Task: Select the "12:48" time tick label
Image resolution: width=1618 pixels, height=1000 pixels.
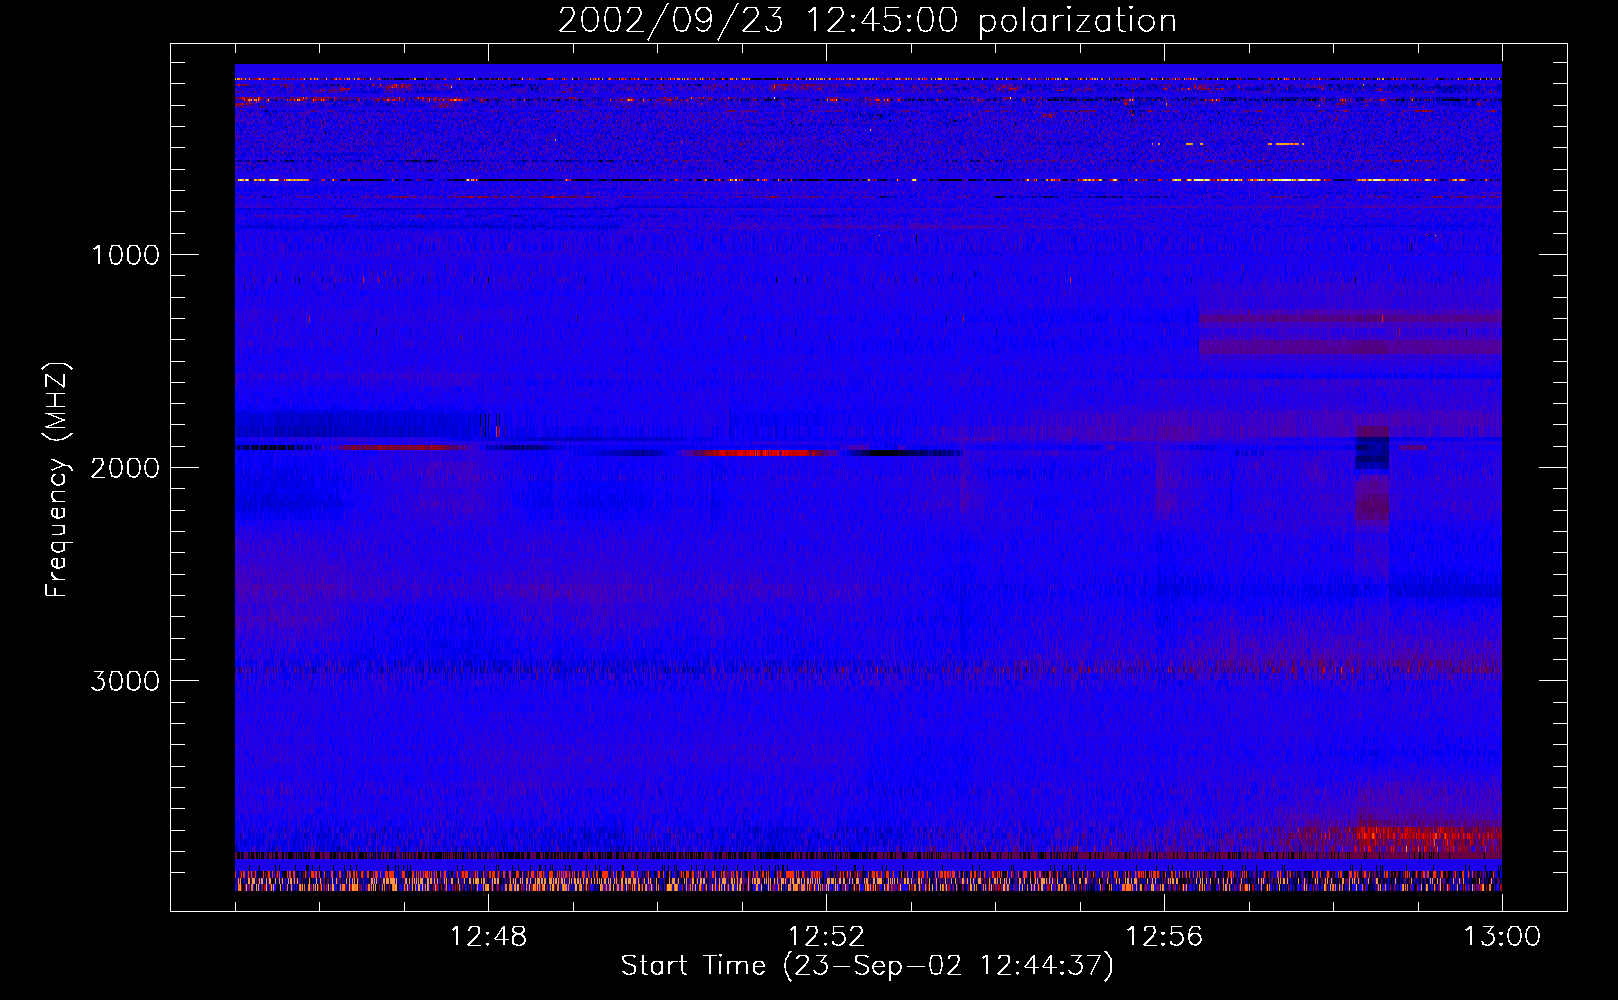Action: [488, 937]
